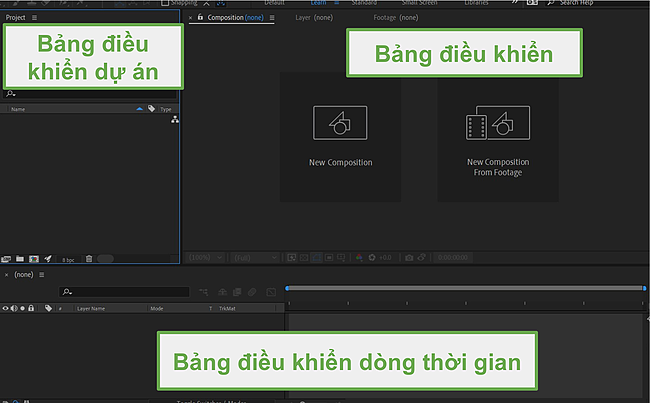Image resolution: width=650 pixels, height=403 pixels.
Task: Take a snapshot with the camera icon
Action: (x=409, y=257)
